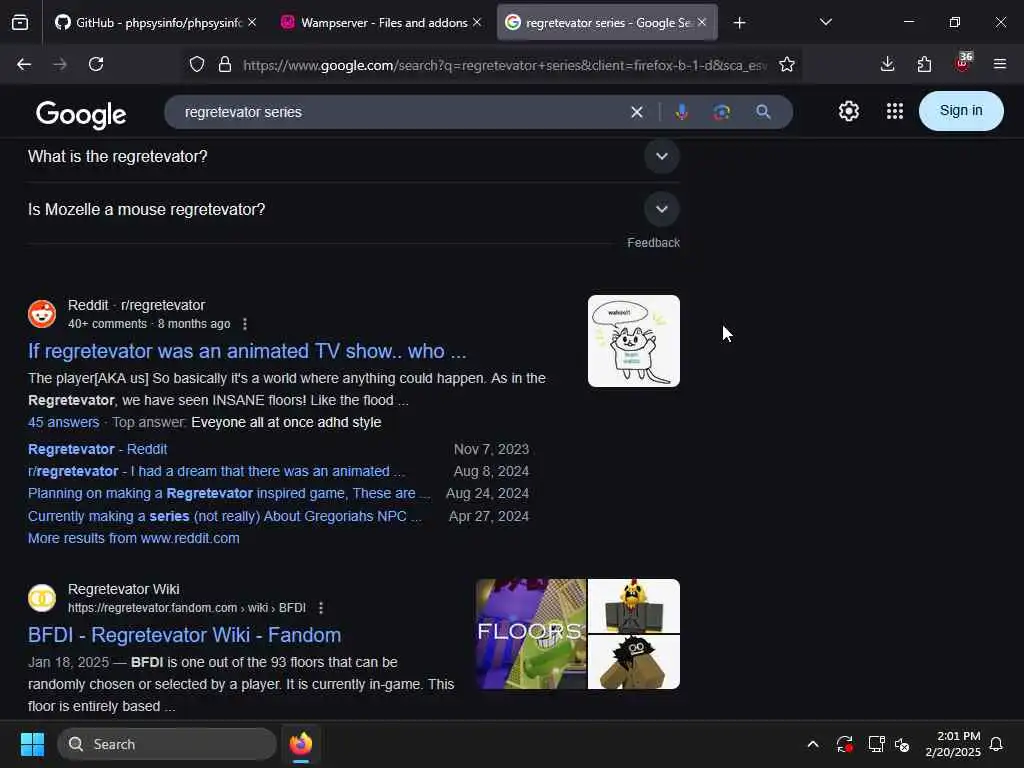Search by image with Google Lens
The width and height of the screenshot is (1024, 768).
point(722,112)
